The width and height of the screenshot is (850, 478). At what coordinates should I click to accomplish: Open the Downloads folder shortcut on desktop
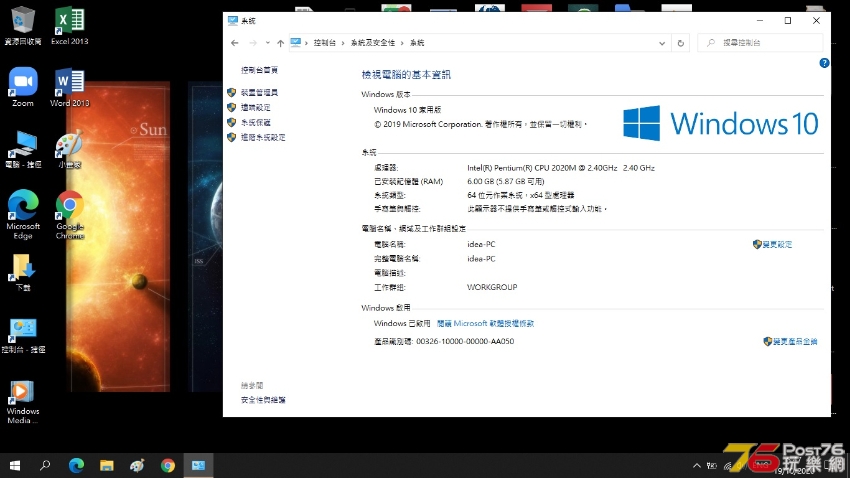click(x=23, y=272)
